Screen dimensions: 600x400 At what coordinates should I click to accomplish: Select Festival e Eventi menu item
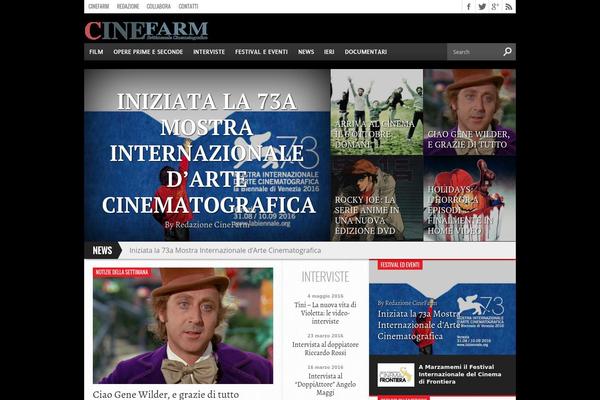click(261, 52)
